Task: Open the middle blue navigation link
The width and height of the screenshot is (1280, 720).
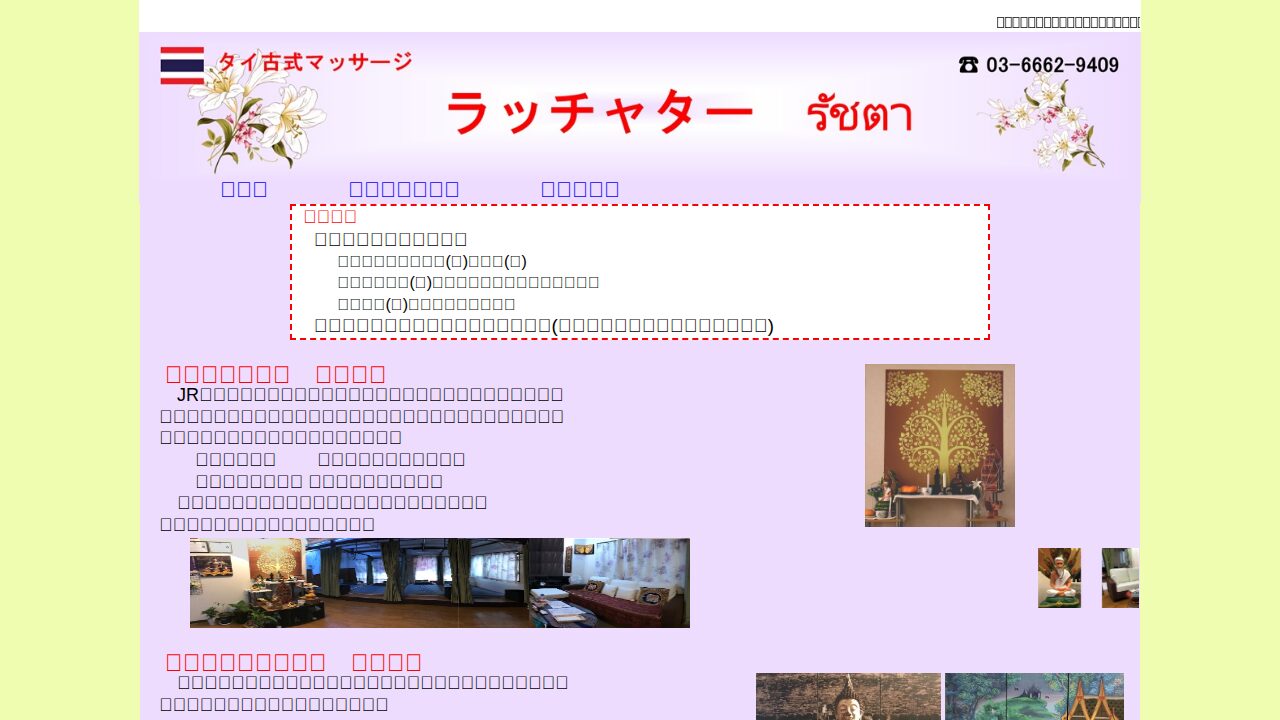Action: coord(404,189)
